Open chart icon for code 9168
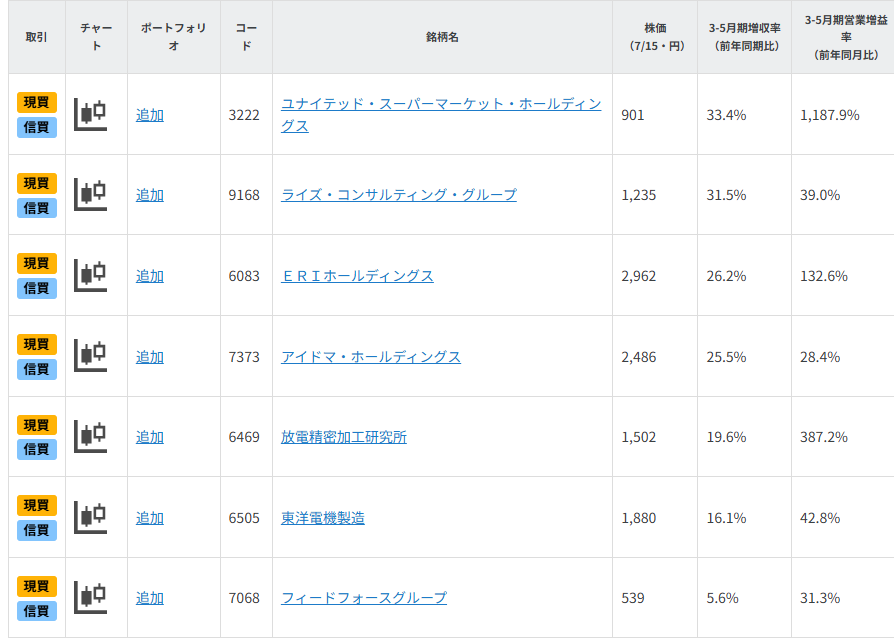The width and height of the screenshot is (894, 638). (x=91, y=194)
